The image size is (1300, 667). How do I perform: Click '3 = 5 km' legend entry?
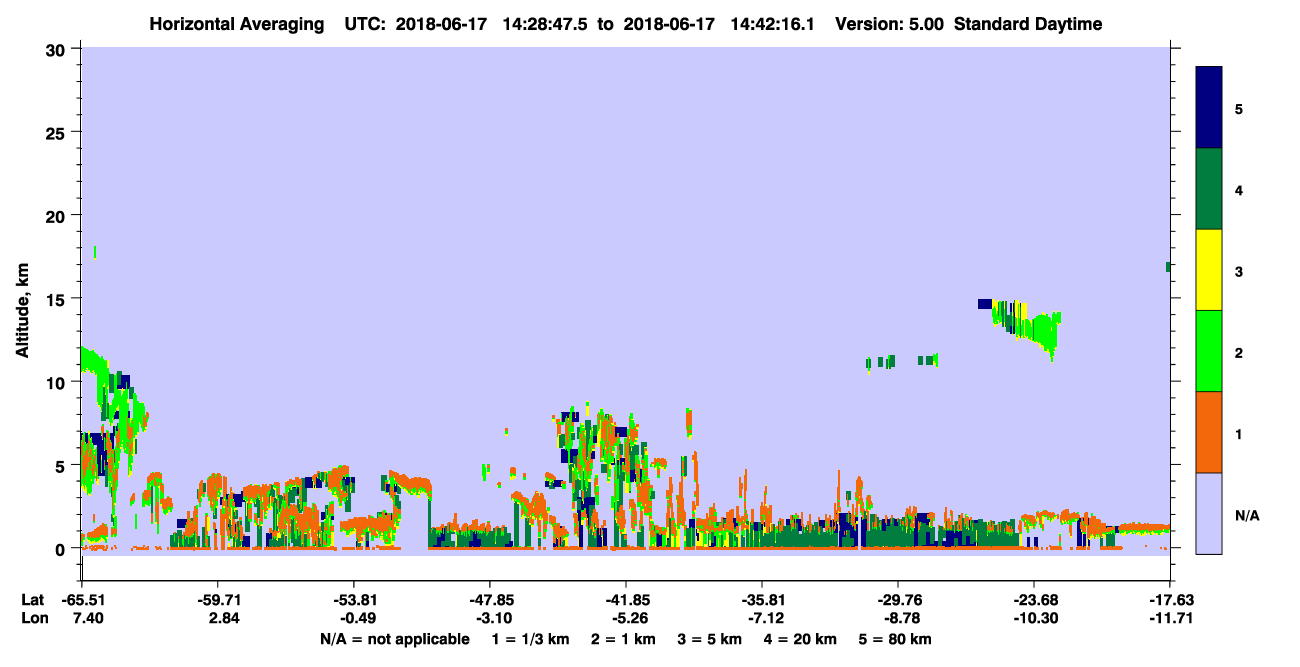pos(710,639)
